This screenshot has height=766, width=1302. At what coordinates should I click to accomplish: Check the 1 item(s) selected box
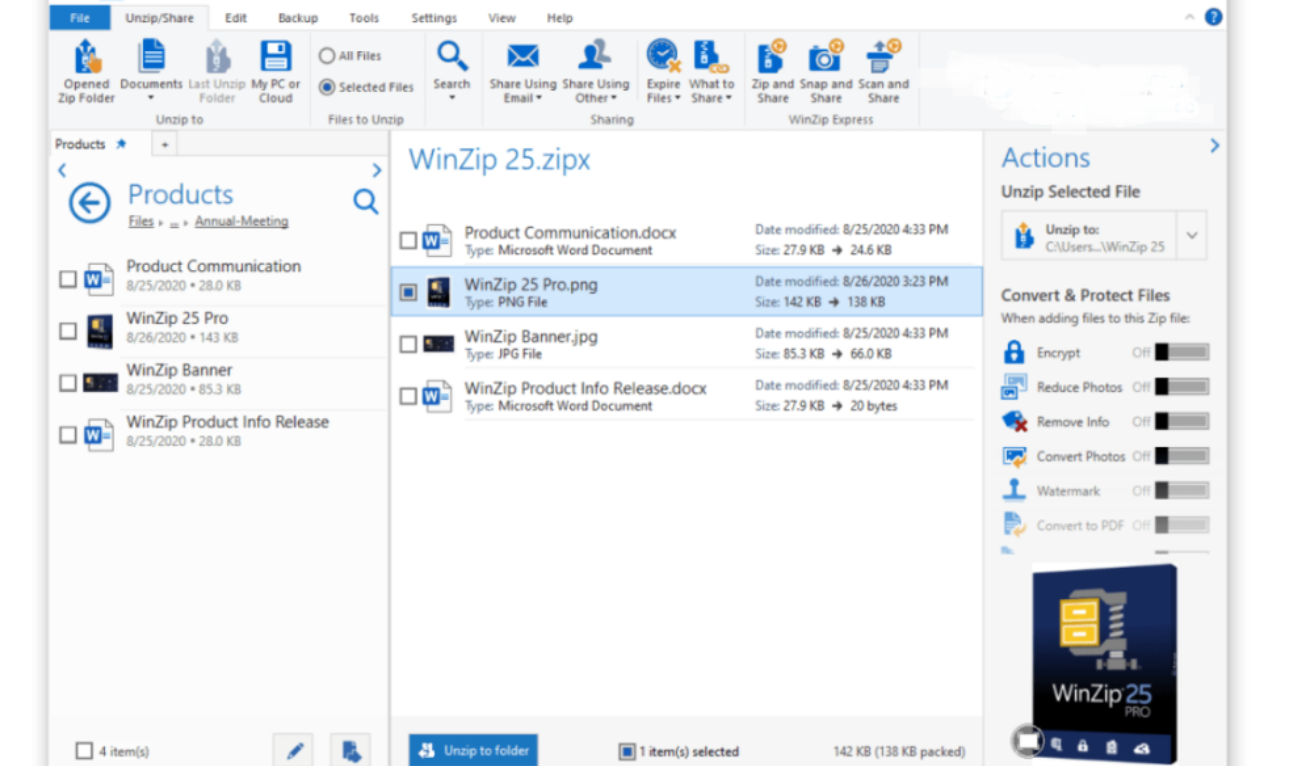627,751
